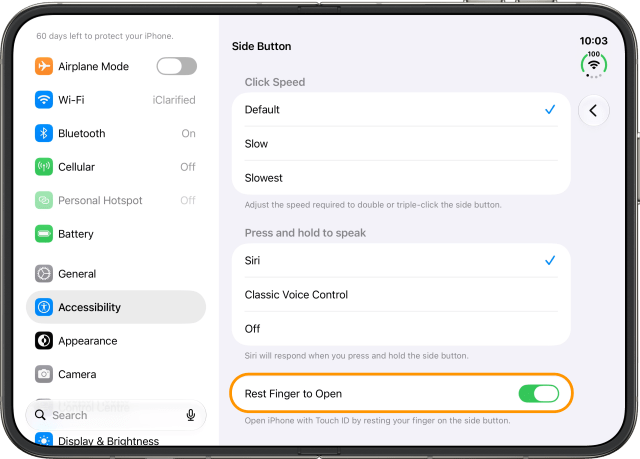Open General via the gear icon
Viewport: 640px width, 459px height.
point(44,274)
